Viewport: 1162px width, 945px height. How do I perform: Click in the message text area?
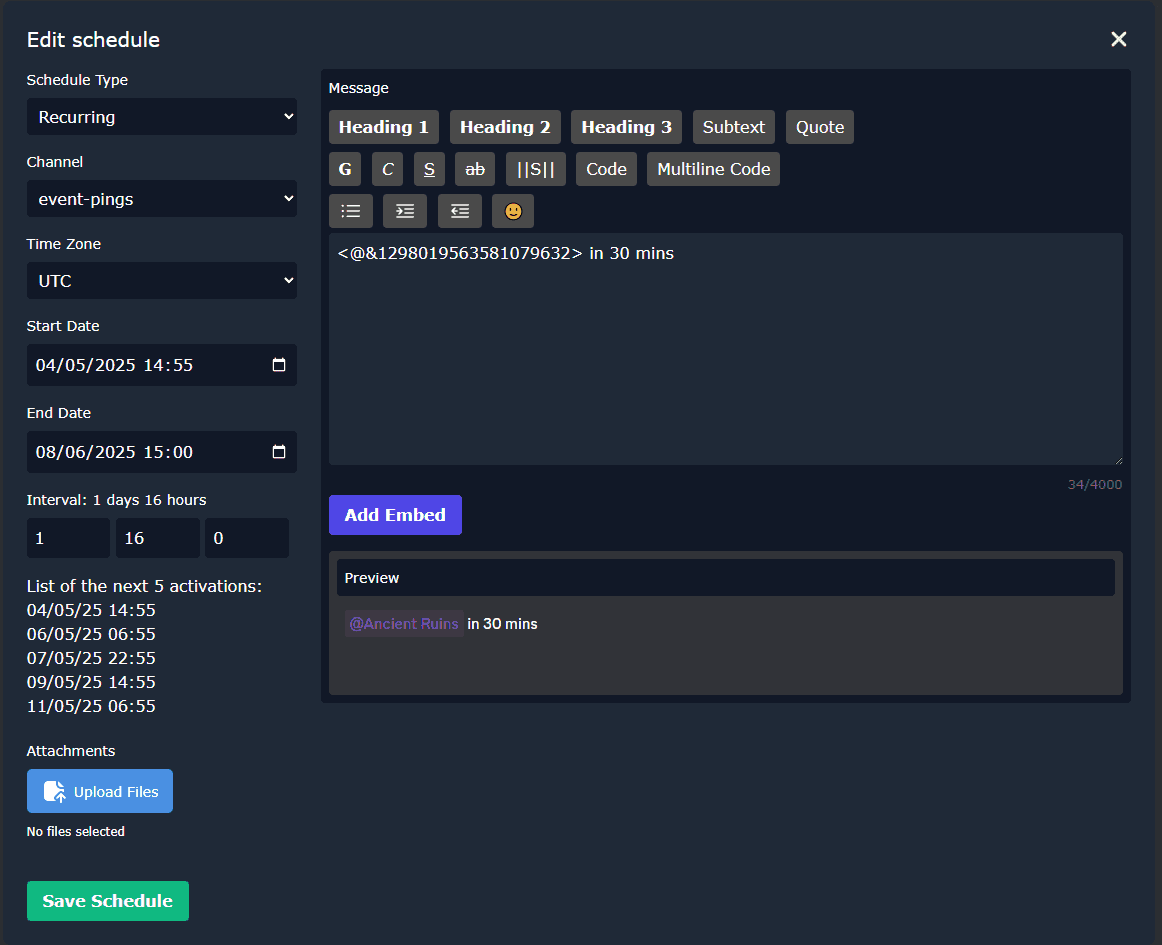point(726,349)
